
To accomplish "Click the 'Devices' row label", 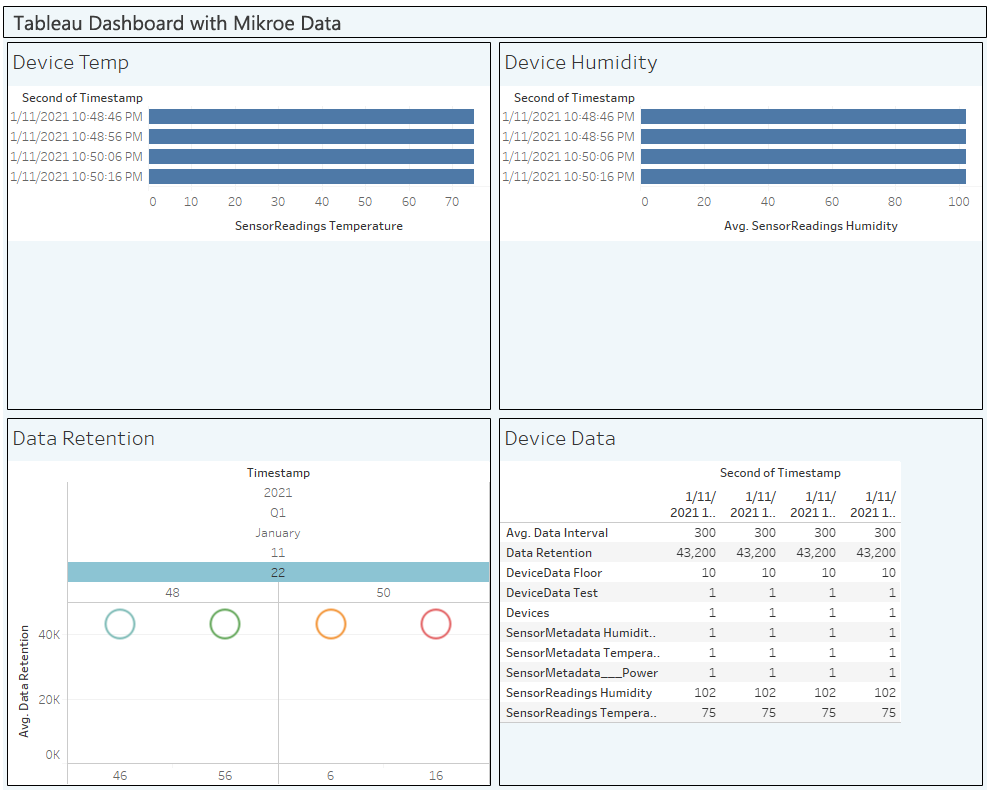I will pyautogui.click(x=527, y=613).
